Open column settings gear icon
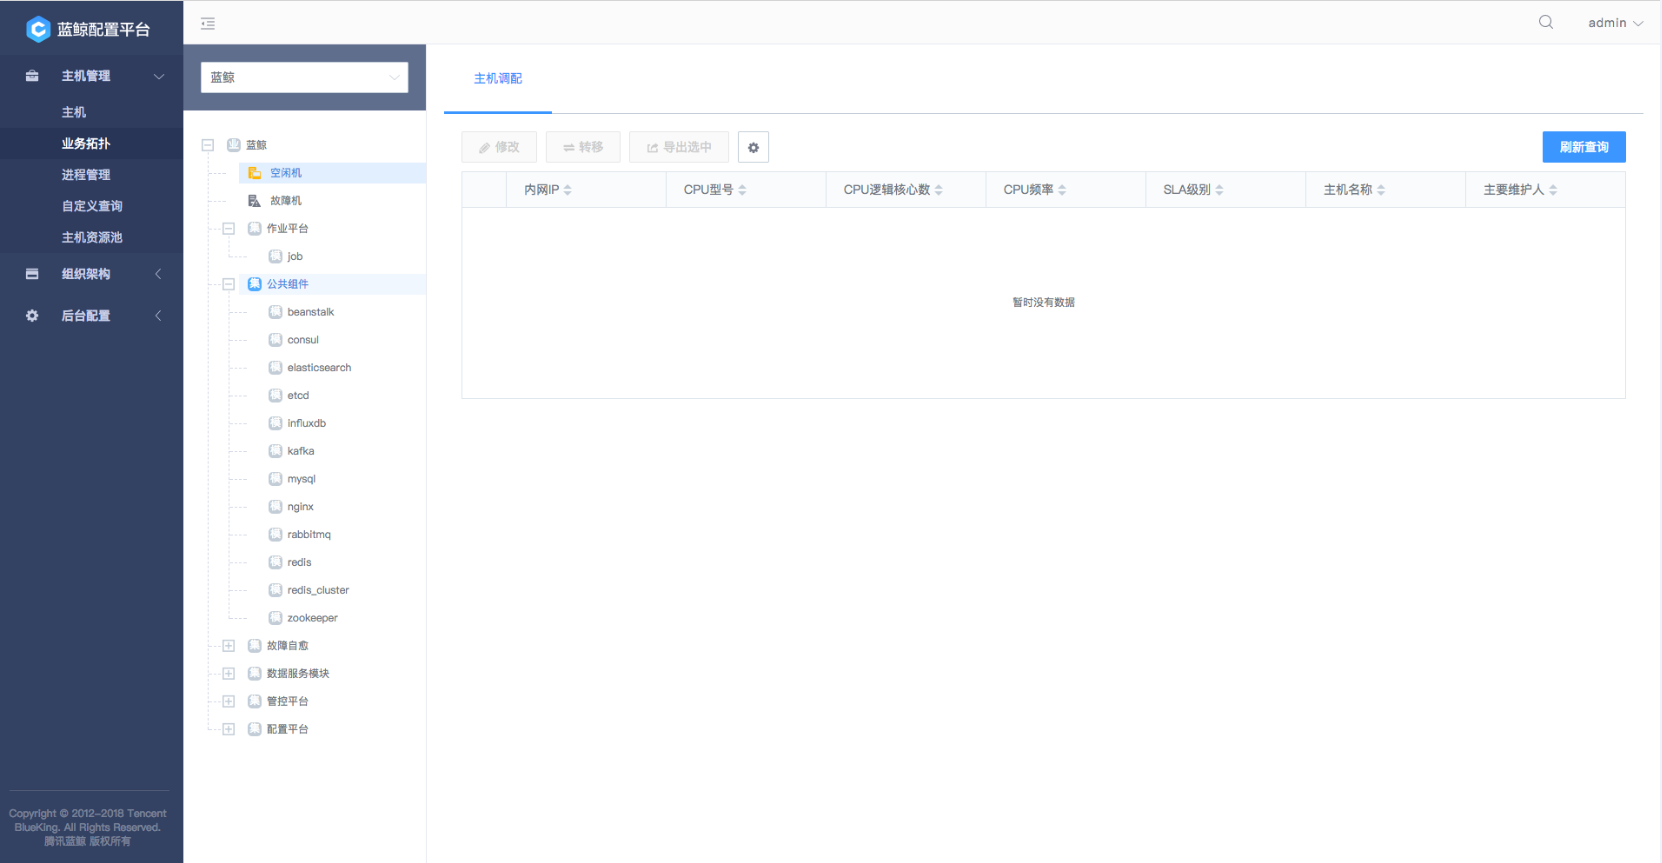The width and height of the screenshot is (1662, 863). click(753, 147)
